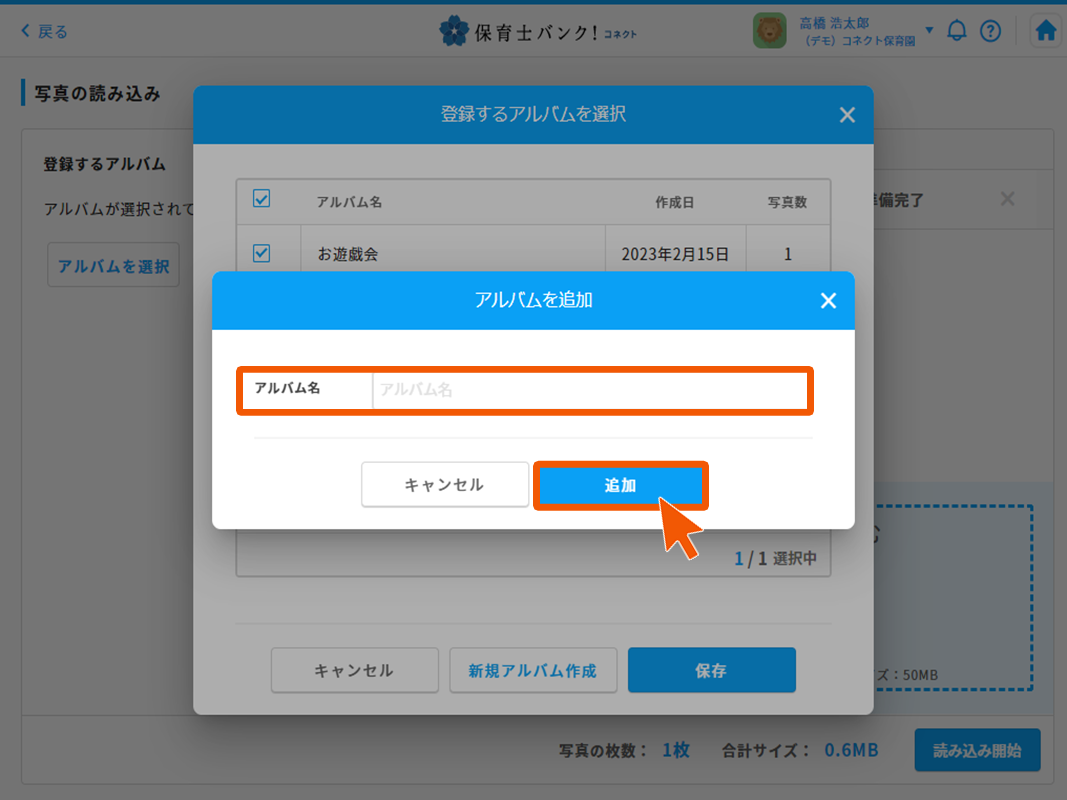Uncheck the お遊戯会 album checkbox
This screenshot has width=1067, height=800.
pyautogui.click(x=262, y=254)
